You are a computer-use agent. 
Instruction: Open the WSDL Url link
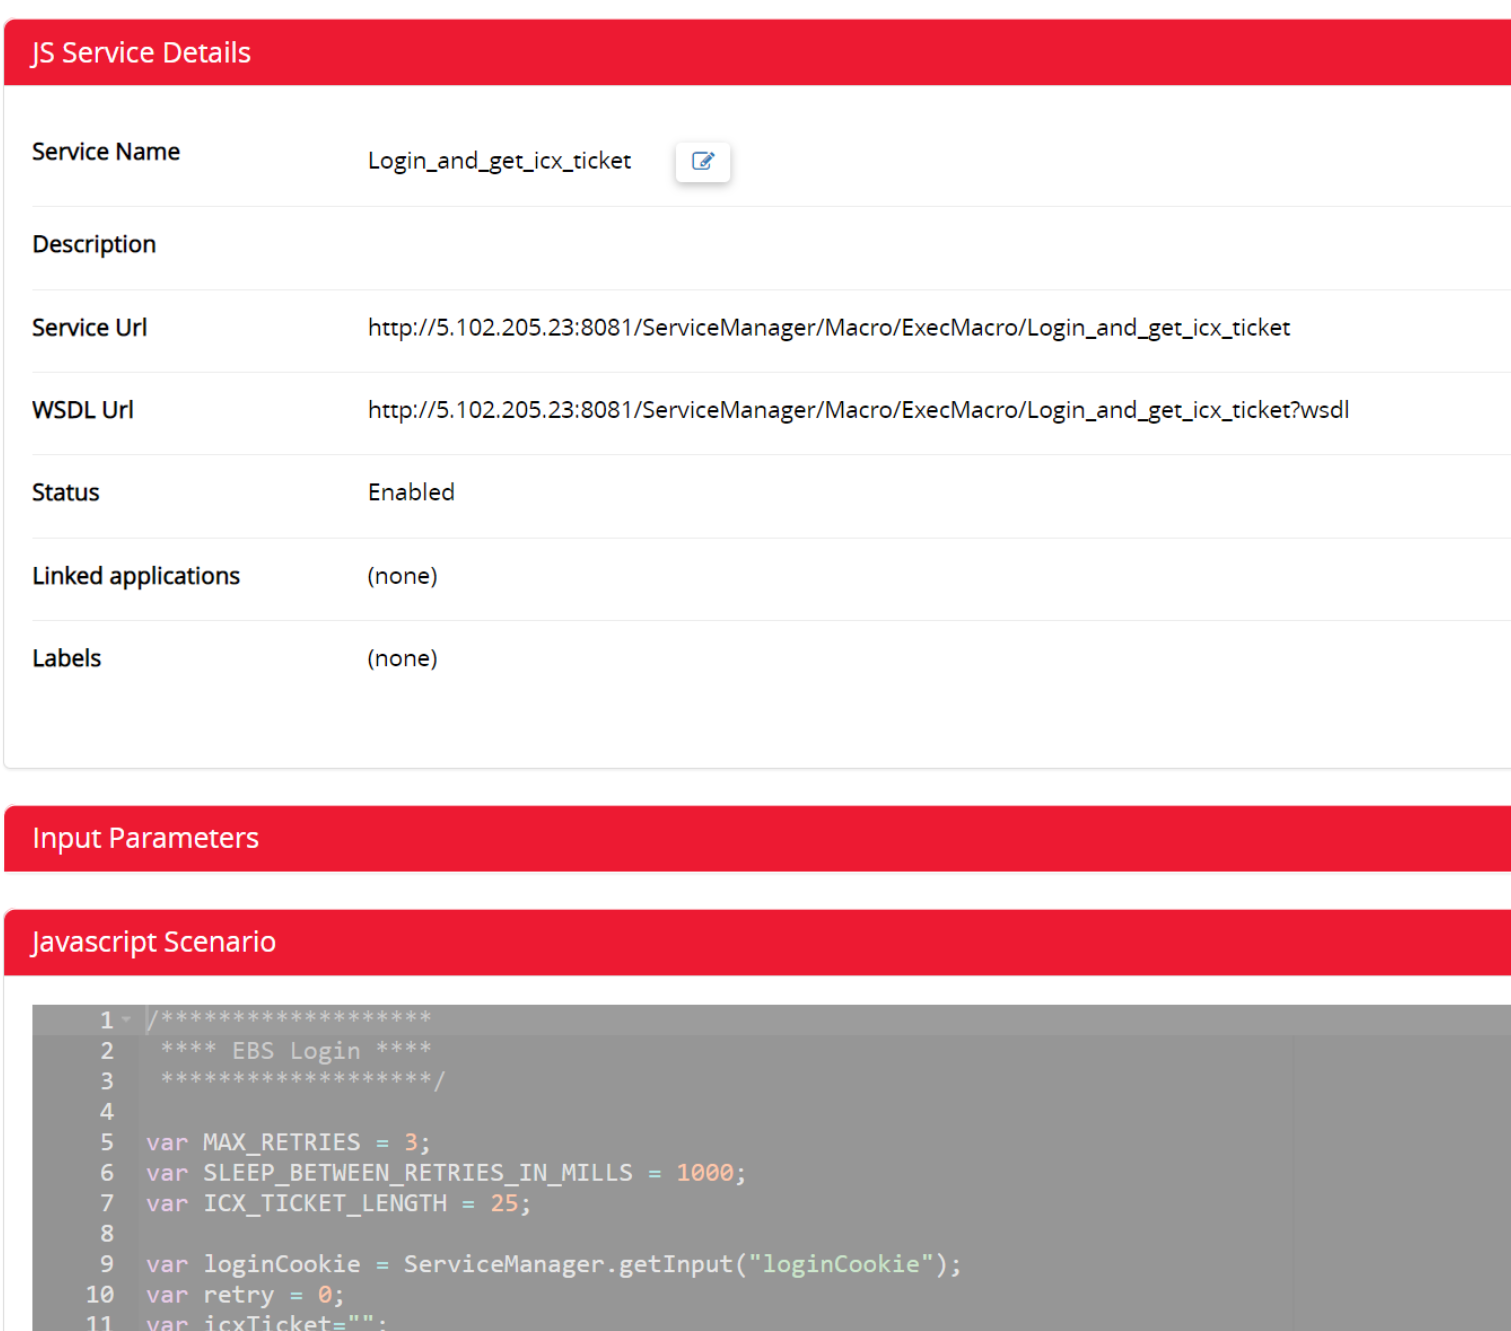(858, 409)
